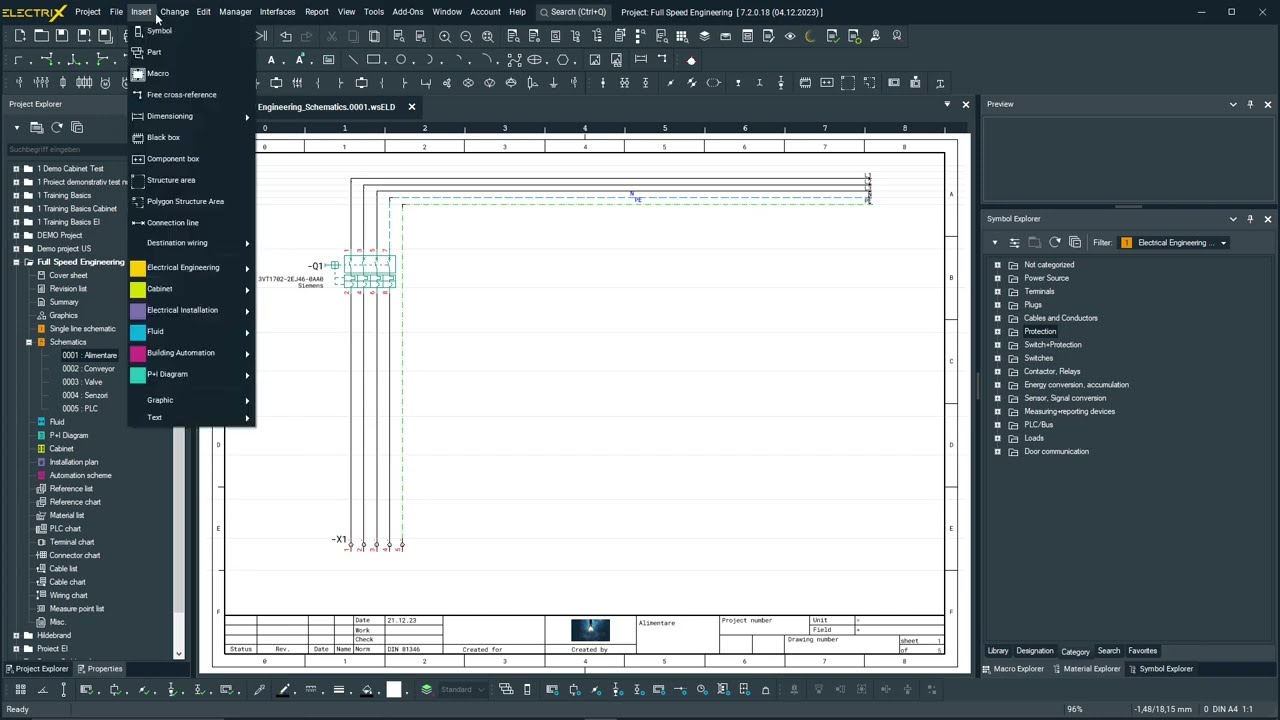The image size is (1280, 720).
Task: Expand PLC/Bus symbol category
Action: click(998, 424)
